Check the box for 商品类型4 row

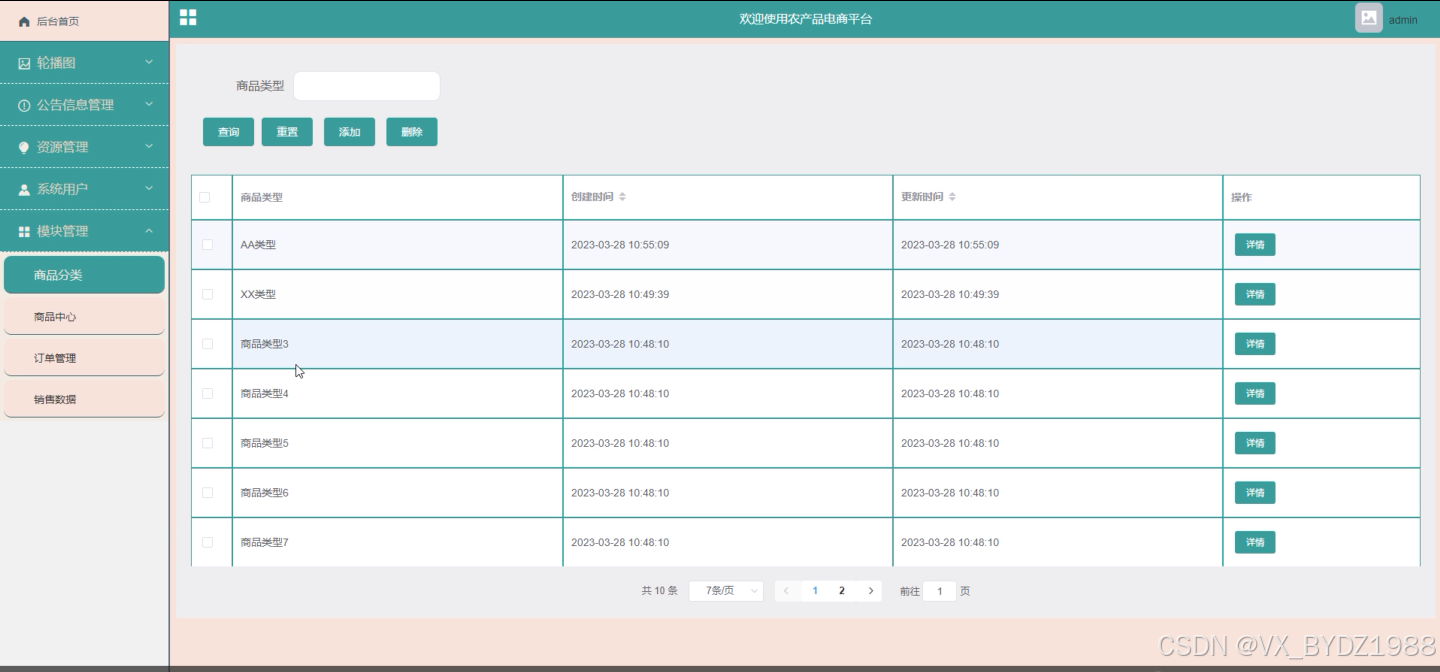208,393
